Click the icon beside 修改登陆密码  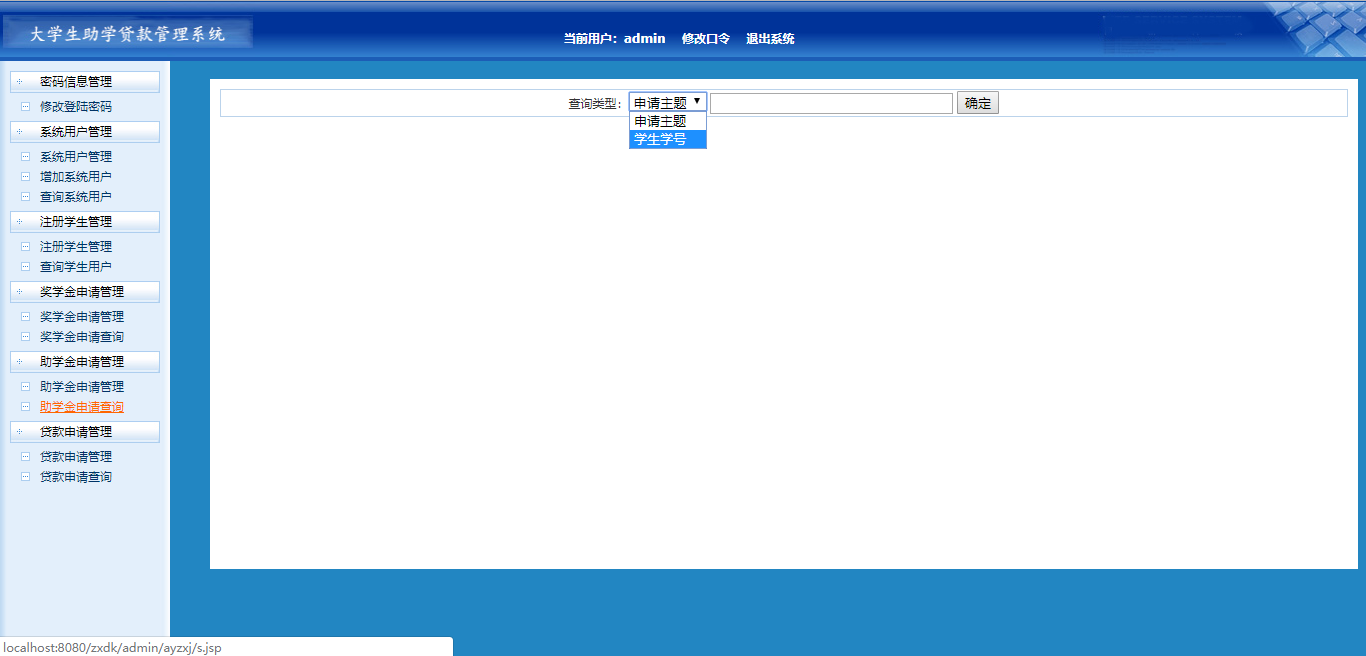[25, 106]
